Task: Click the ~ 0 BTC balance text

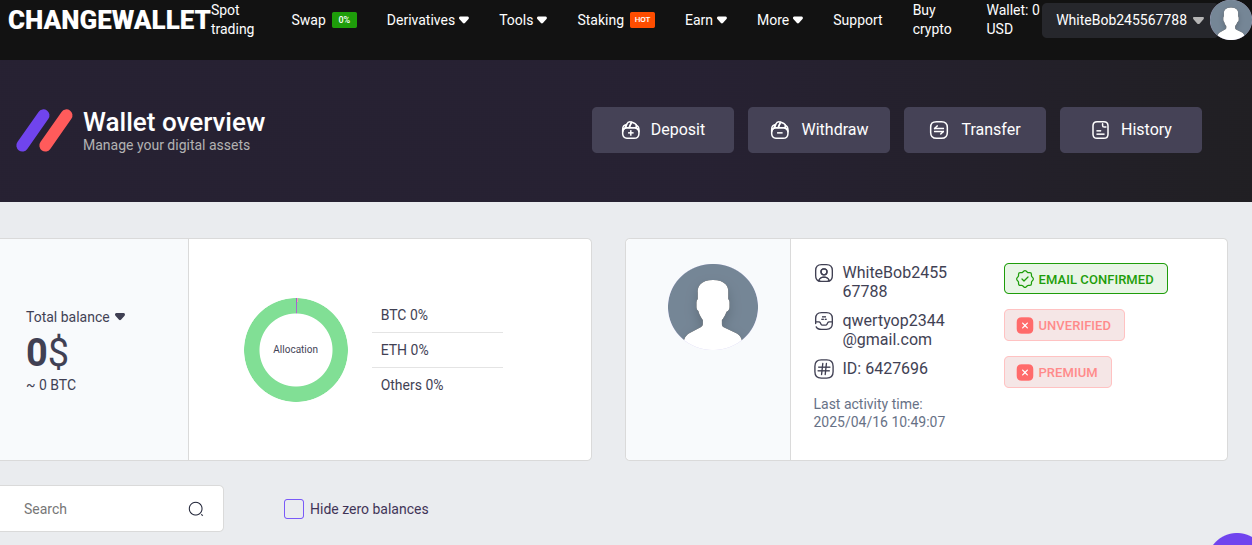Action: [51, 385]
